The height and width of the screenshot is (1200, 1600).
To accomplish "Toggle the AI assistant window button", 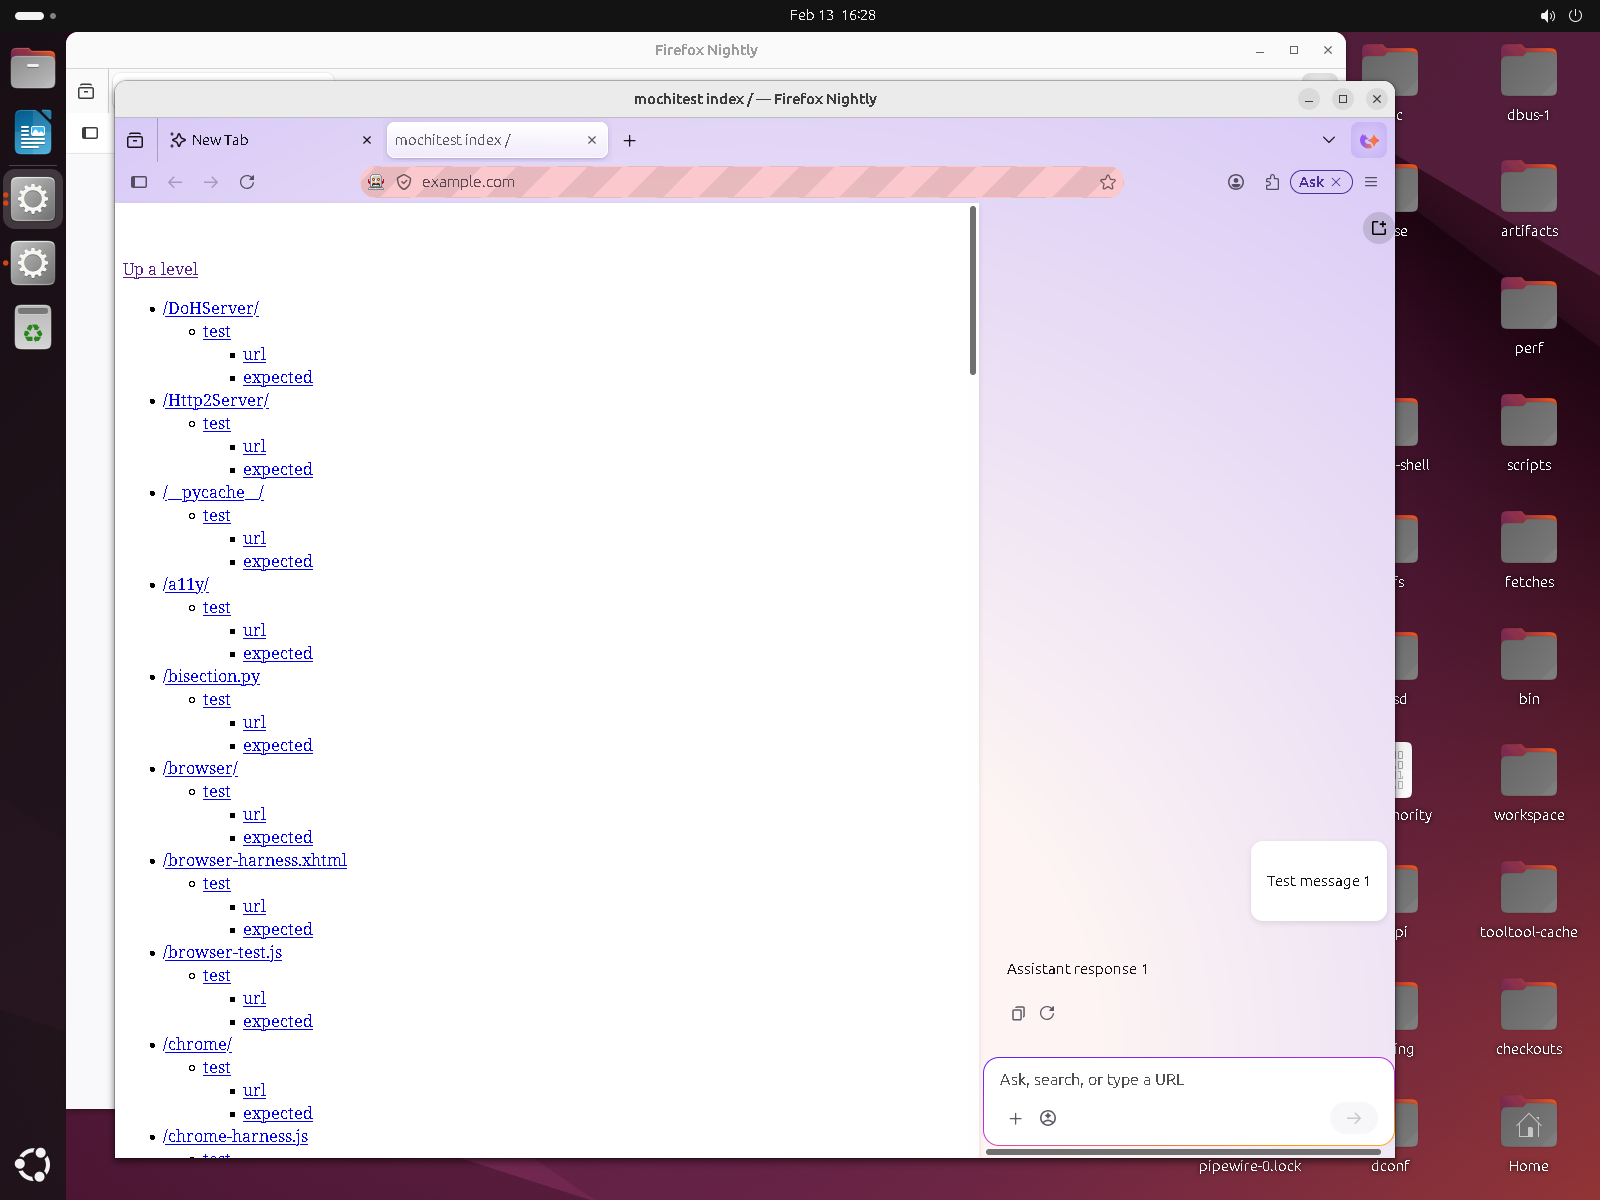I will coord(1369,140).
